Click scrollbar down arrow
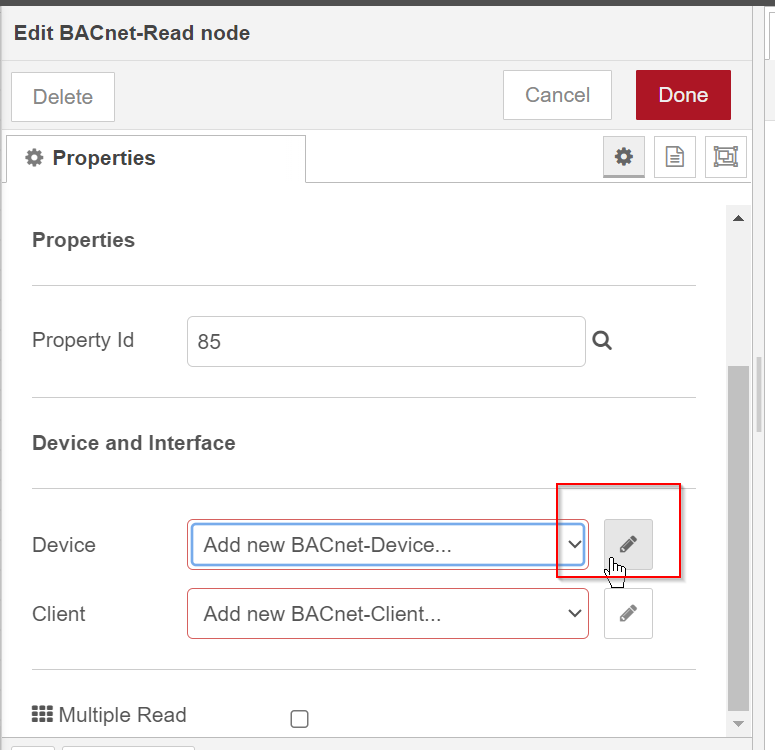Viewport: 775px width, 750px height. 738,724
